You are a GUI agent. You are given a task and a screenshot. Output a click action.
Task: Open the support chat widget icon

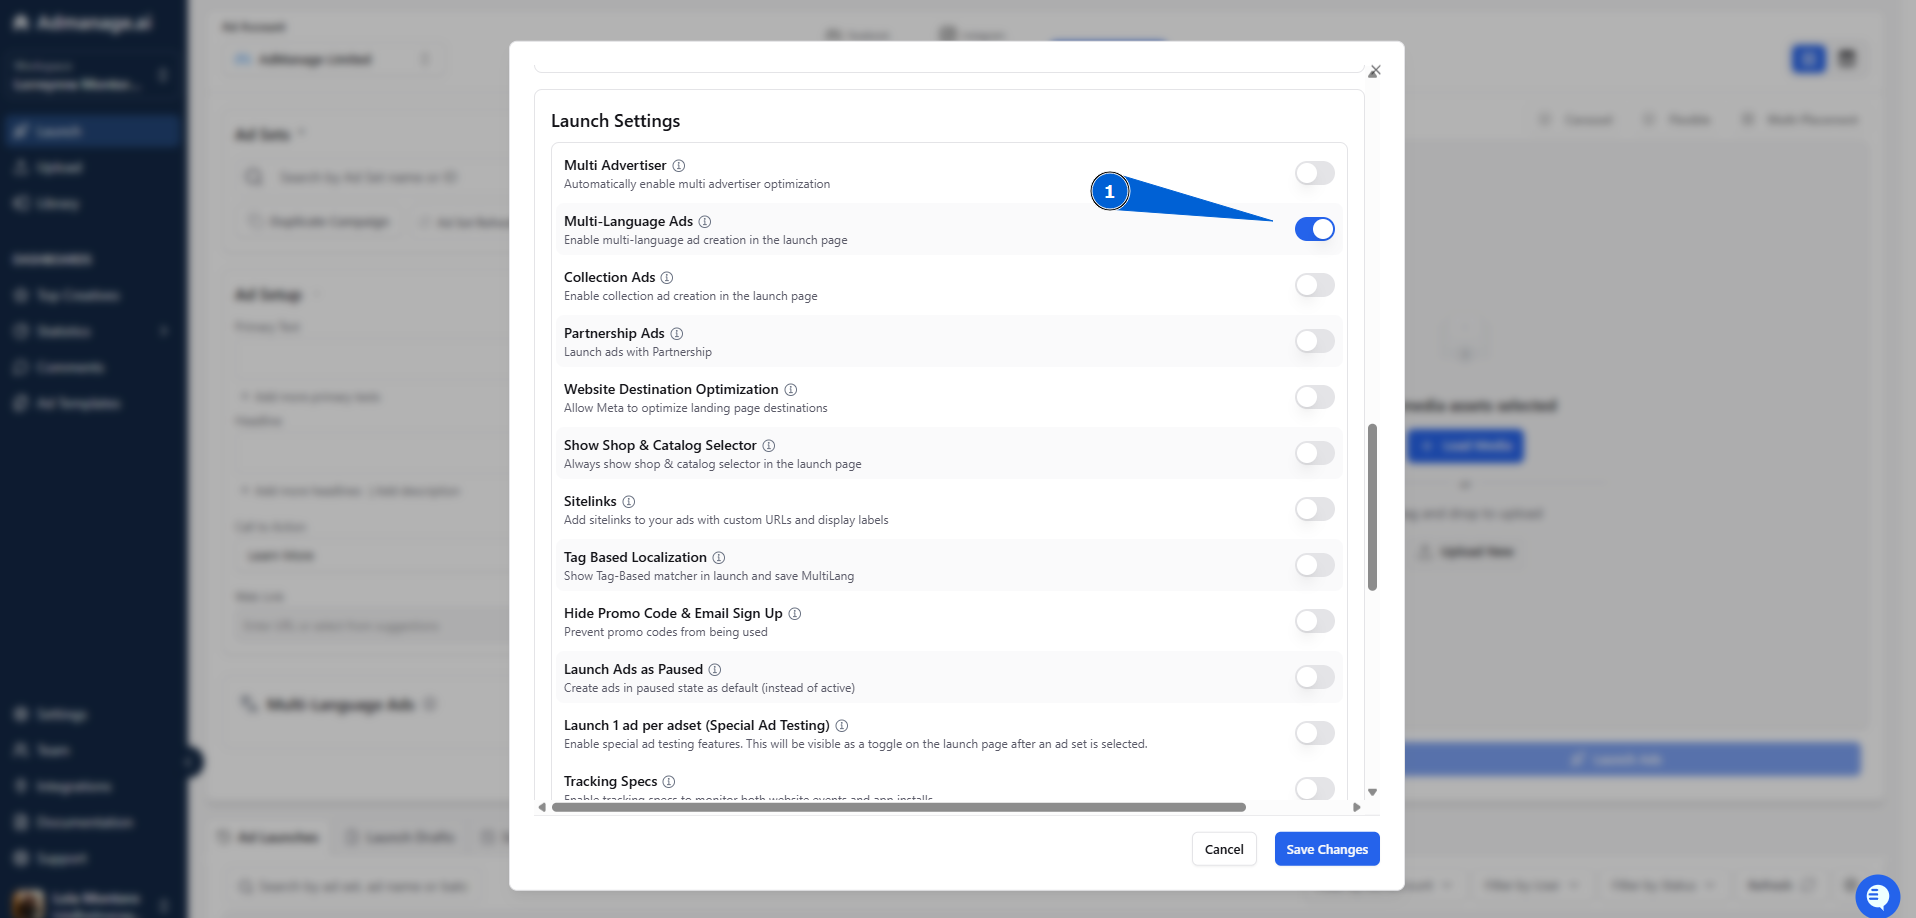point(1877,896)
